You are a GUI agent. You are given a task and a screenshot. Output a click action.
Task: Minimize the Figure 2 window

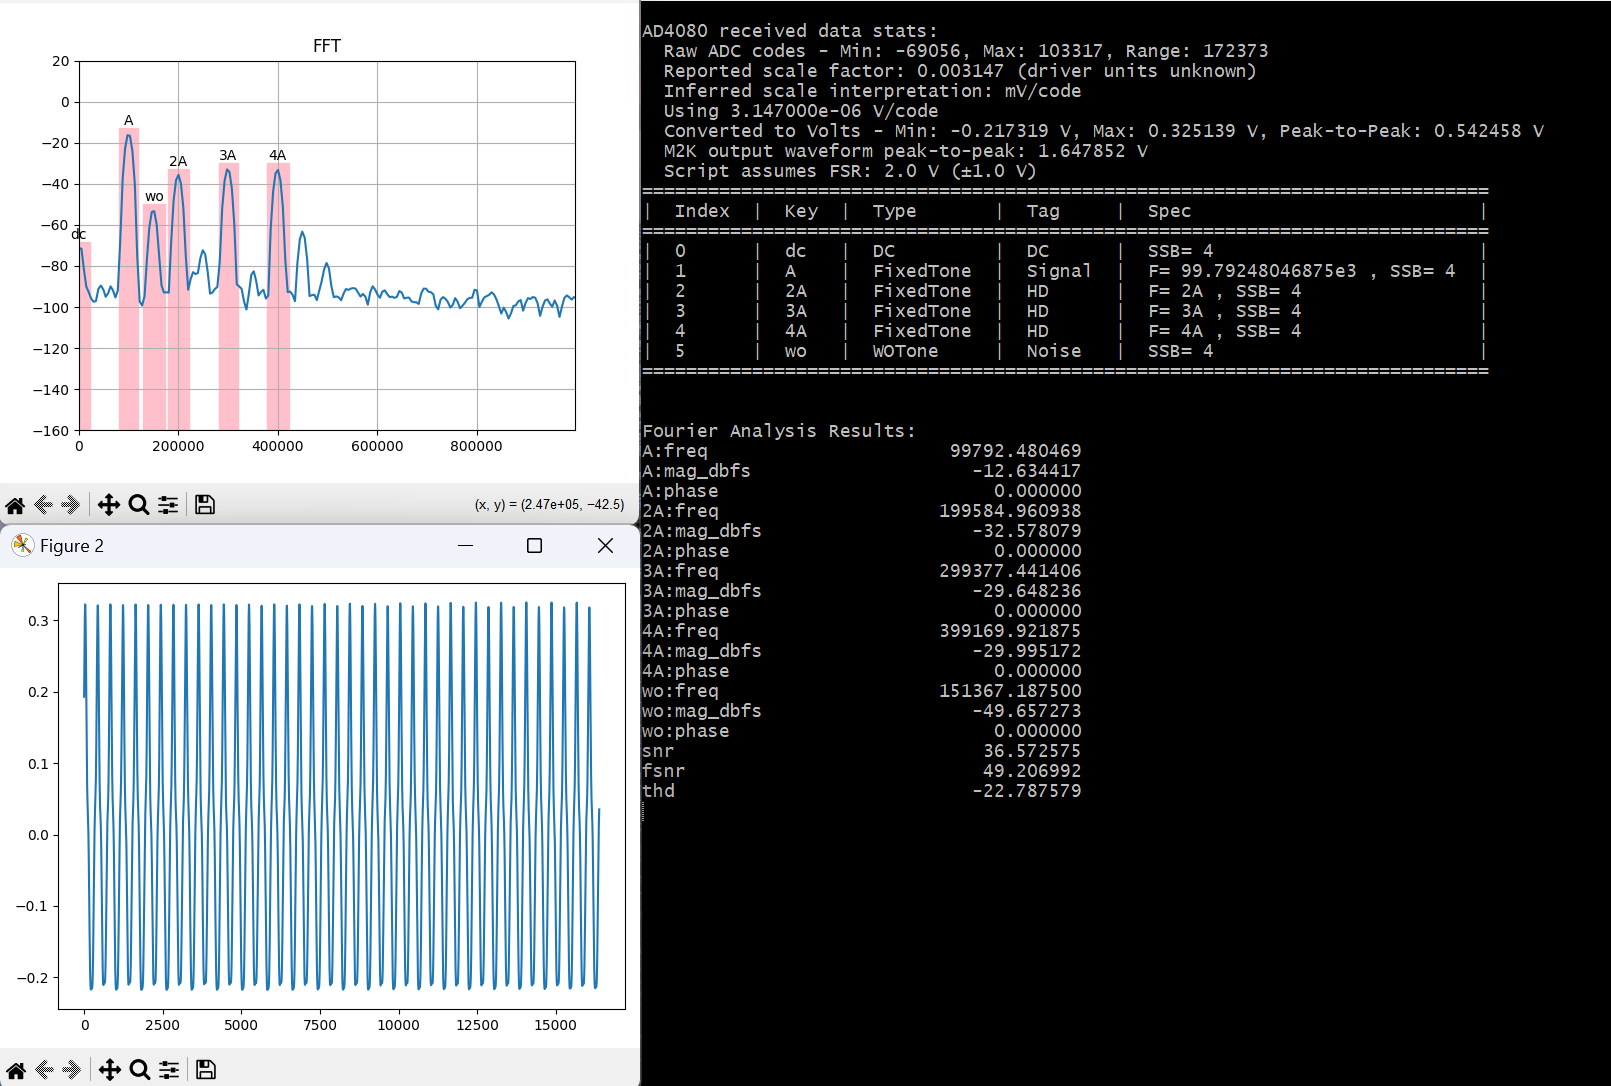(x=465, y=545)
